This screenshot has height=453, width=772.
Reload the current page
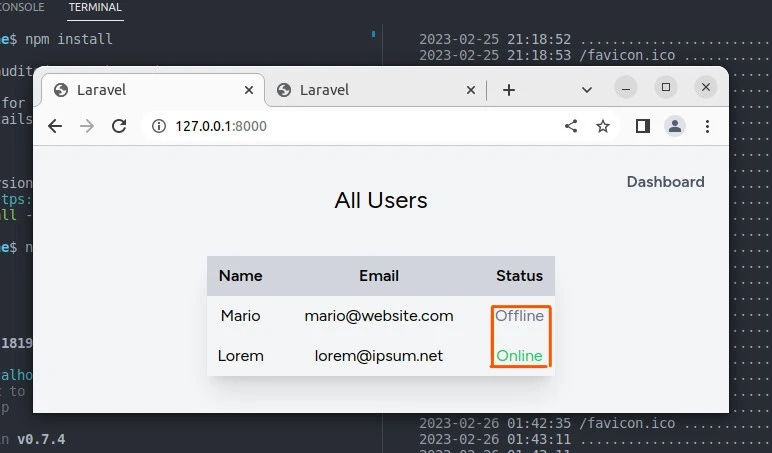coord(119,126)
